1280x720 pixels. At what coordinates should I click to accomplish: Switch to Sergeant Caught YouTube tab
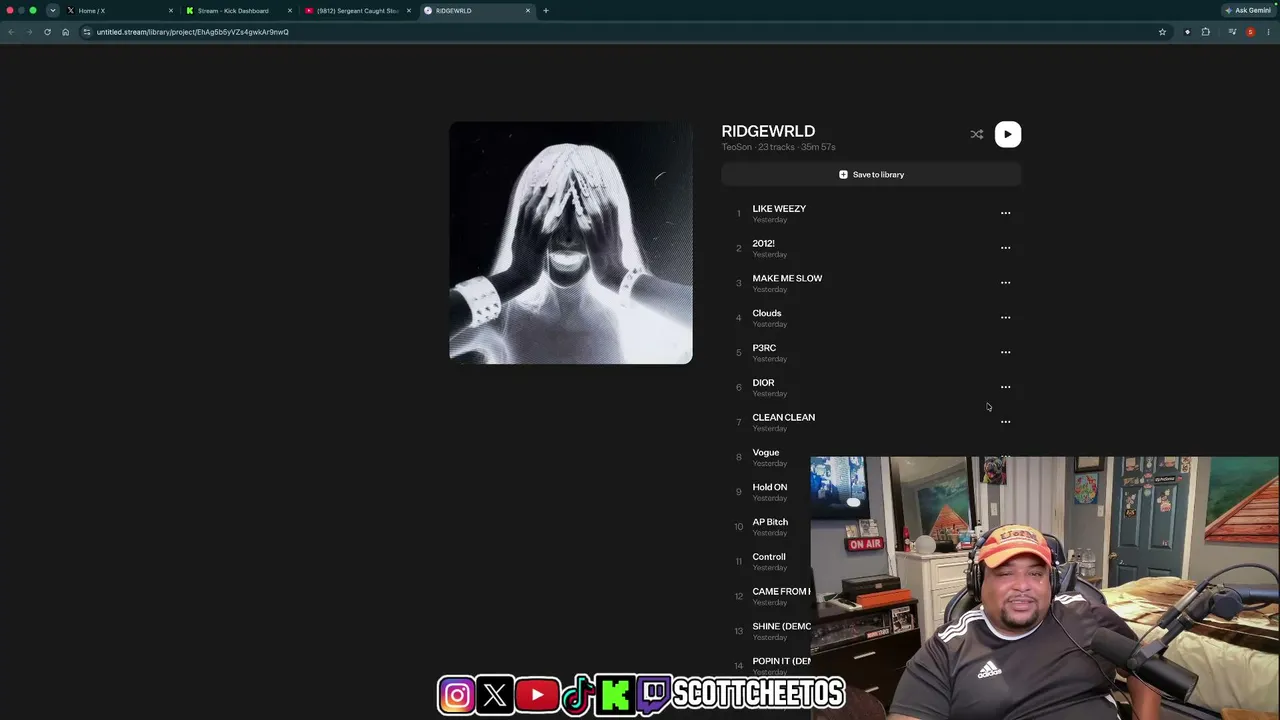(x=357, y=11)
